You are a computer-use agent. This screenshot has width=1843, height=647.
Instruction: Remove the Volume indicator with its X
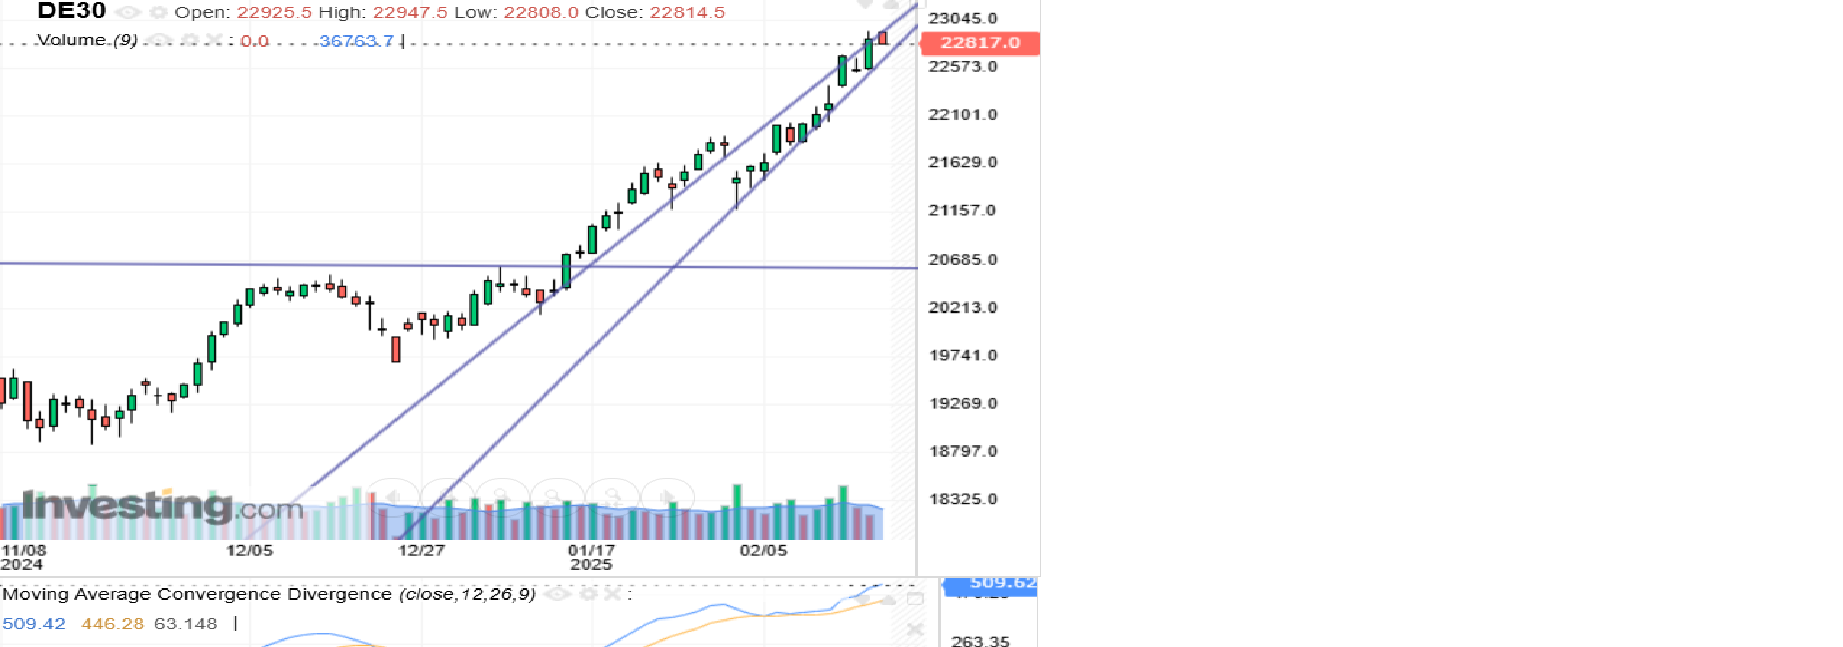213,40
